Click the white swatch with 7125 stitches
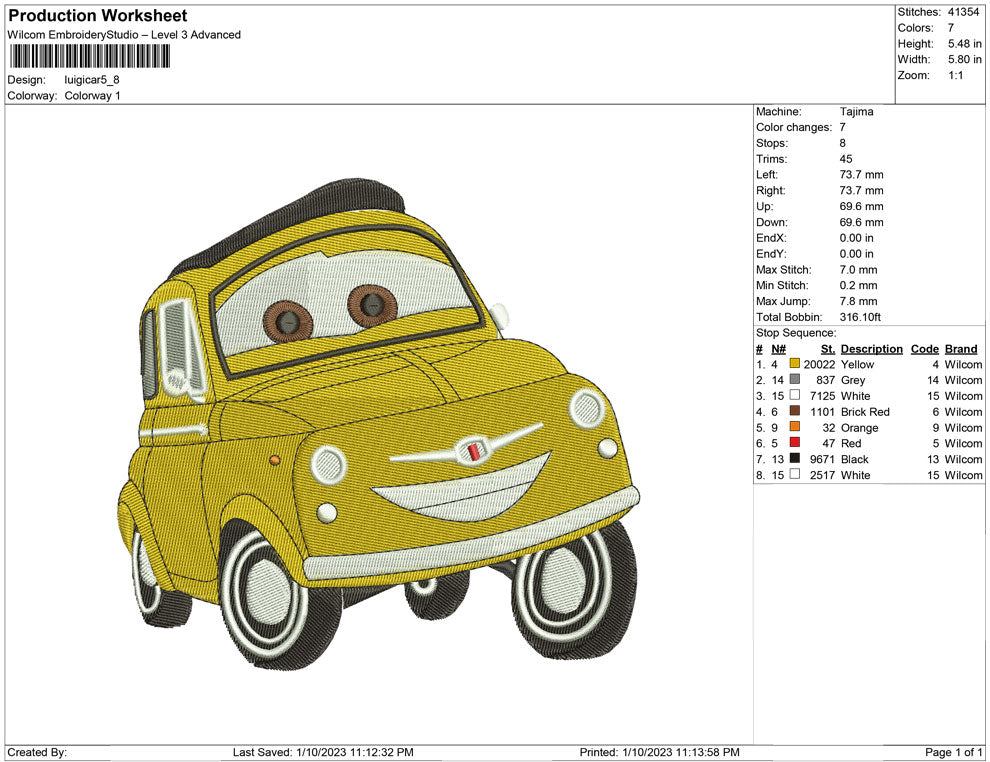The image size is (990, 762). [795, 396]
